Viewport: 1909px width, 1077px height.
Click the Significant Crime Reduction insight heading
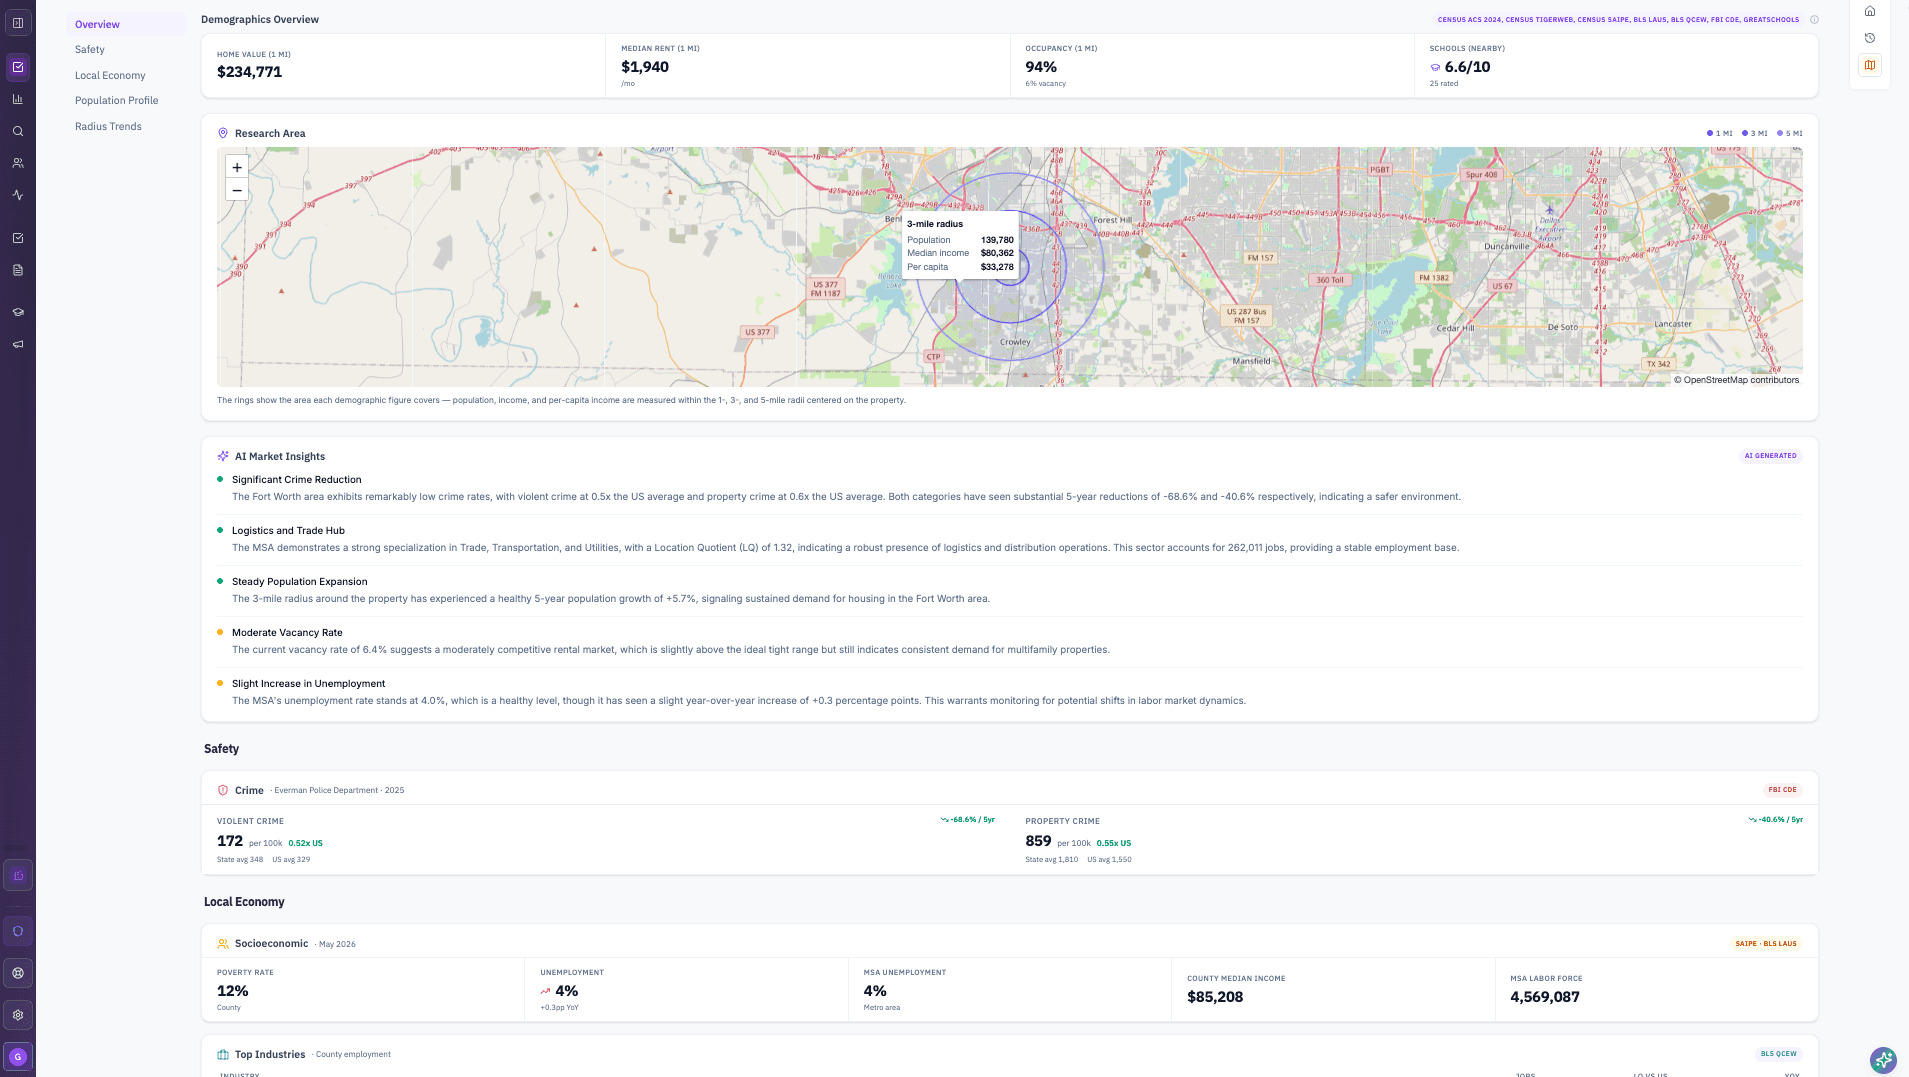click(x=297, y=480)
